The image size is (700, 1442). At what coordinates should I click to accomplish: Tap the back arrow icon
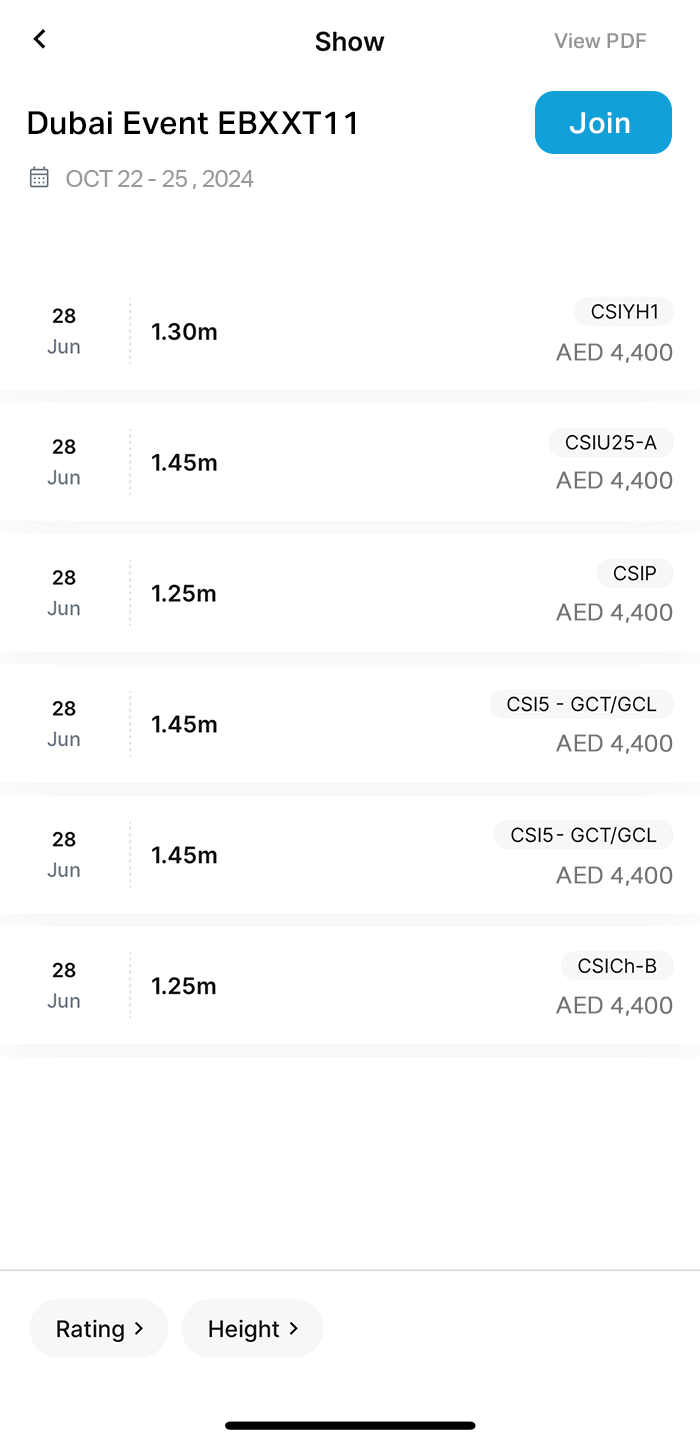(x=40, y=39)
